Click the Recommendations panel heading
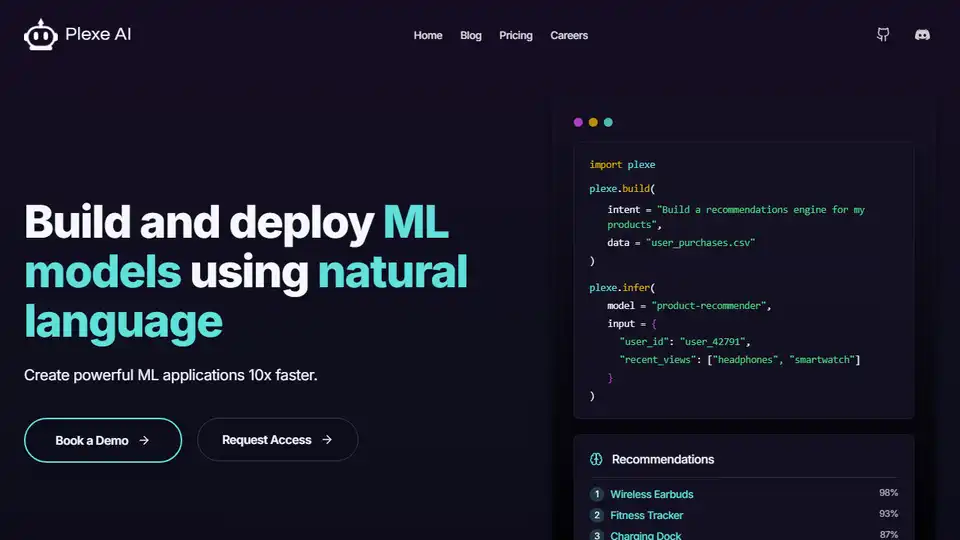 pos(662,459)
